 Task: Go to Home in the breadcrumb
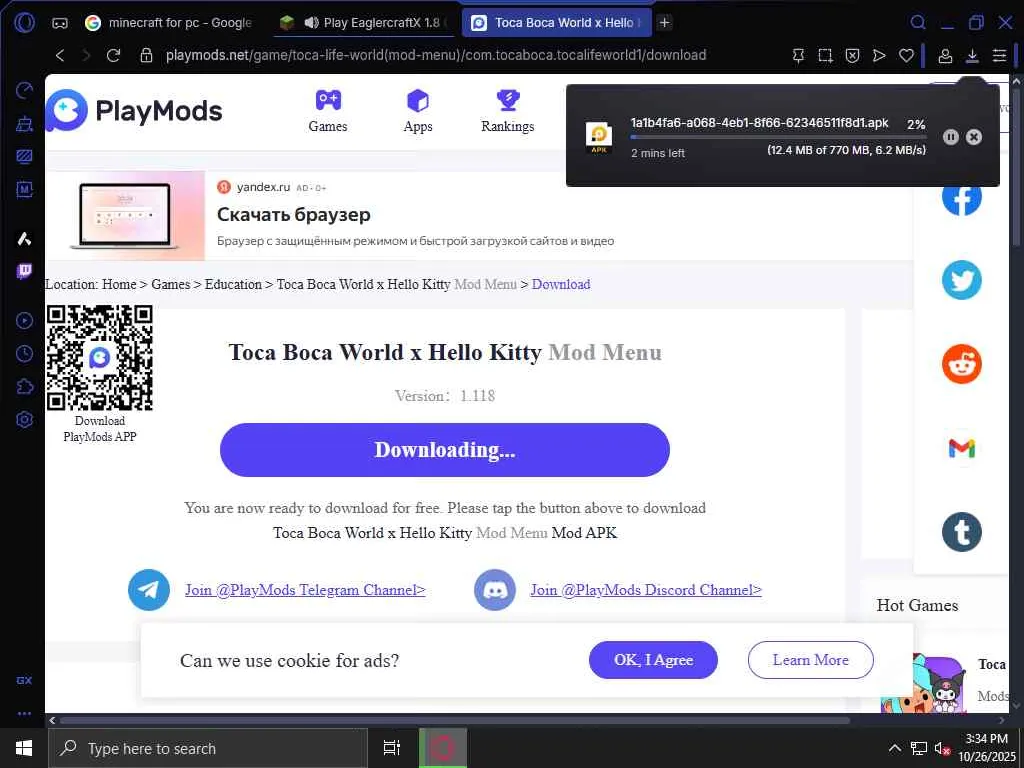point(119,284)
